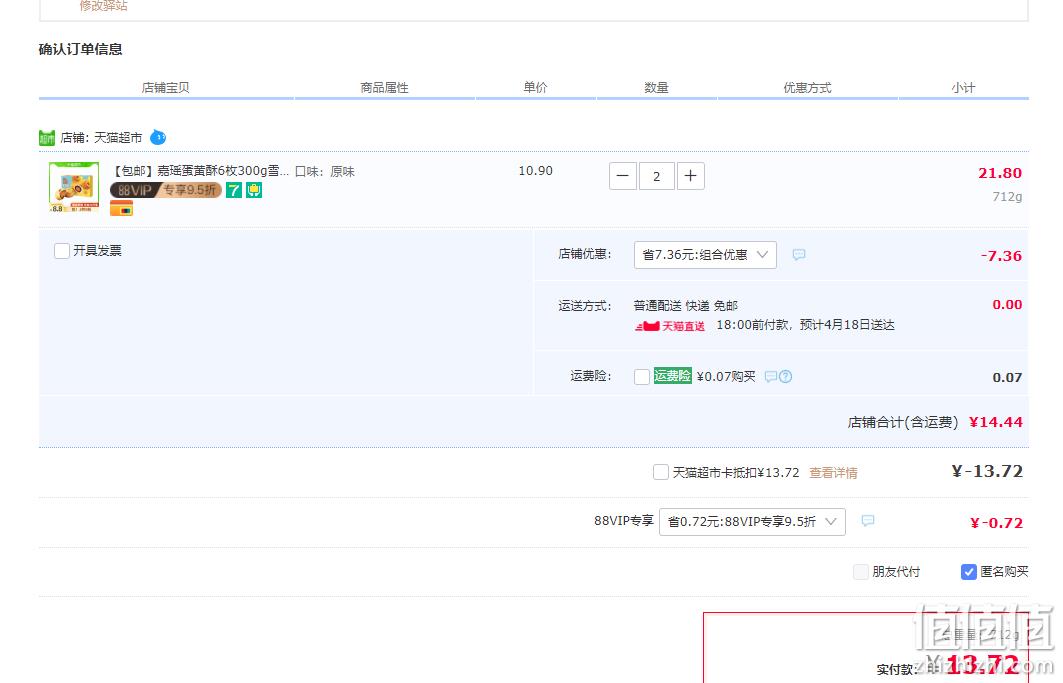The width and height of the screenshot is (1063, 683).
Task: Click the quantity input field showing 2
Action: tap(656, 176)
